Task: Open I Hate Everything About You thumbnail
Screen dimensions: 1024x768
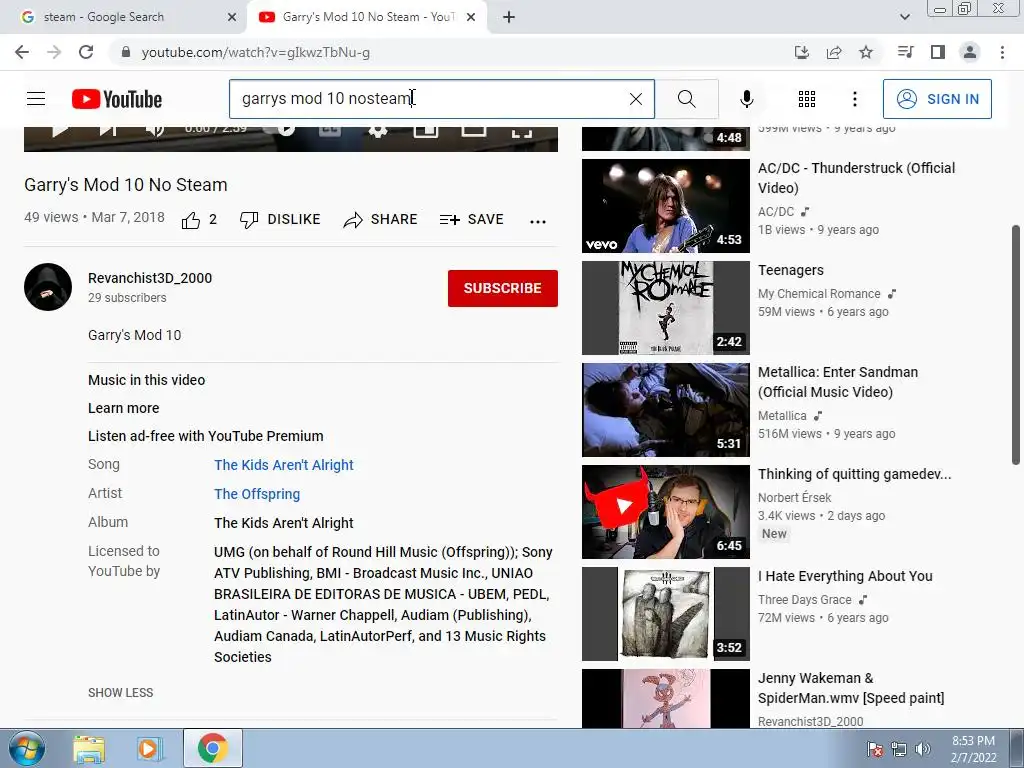Action: pos(665,614)
